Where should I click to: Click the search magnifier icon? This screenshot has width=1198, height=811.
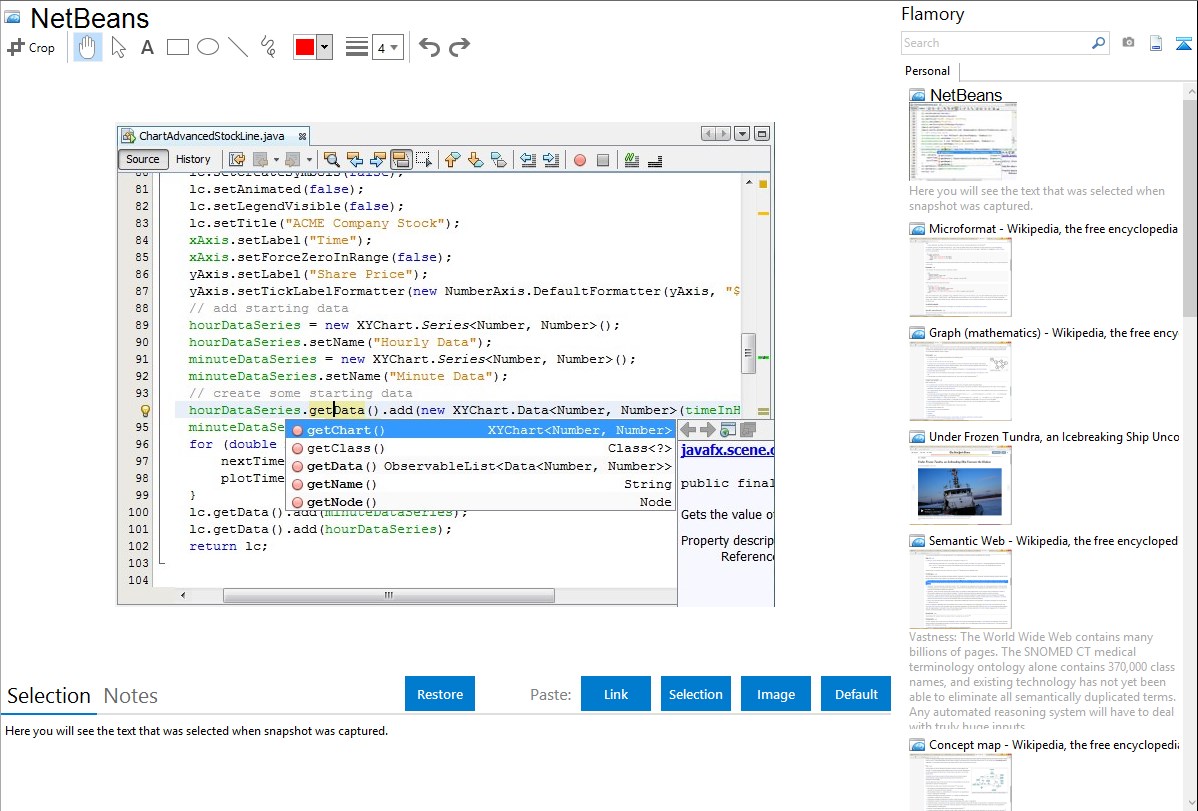coord(1099,43)
